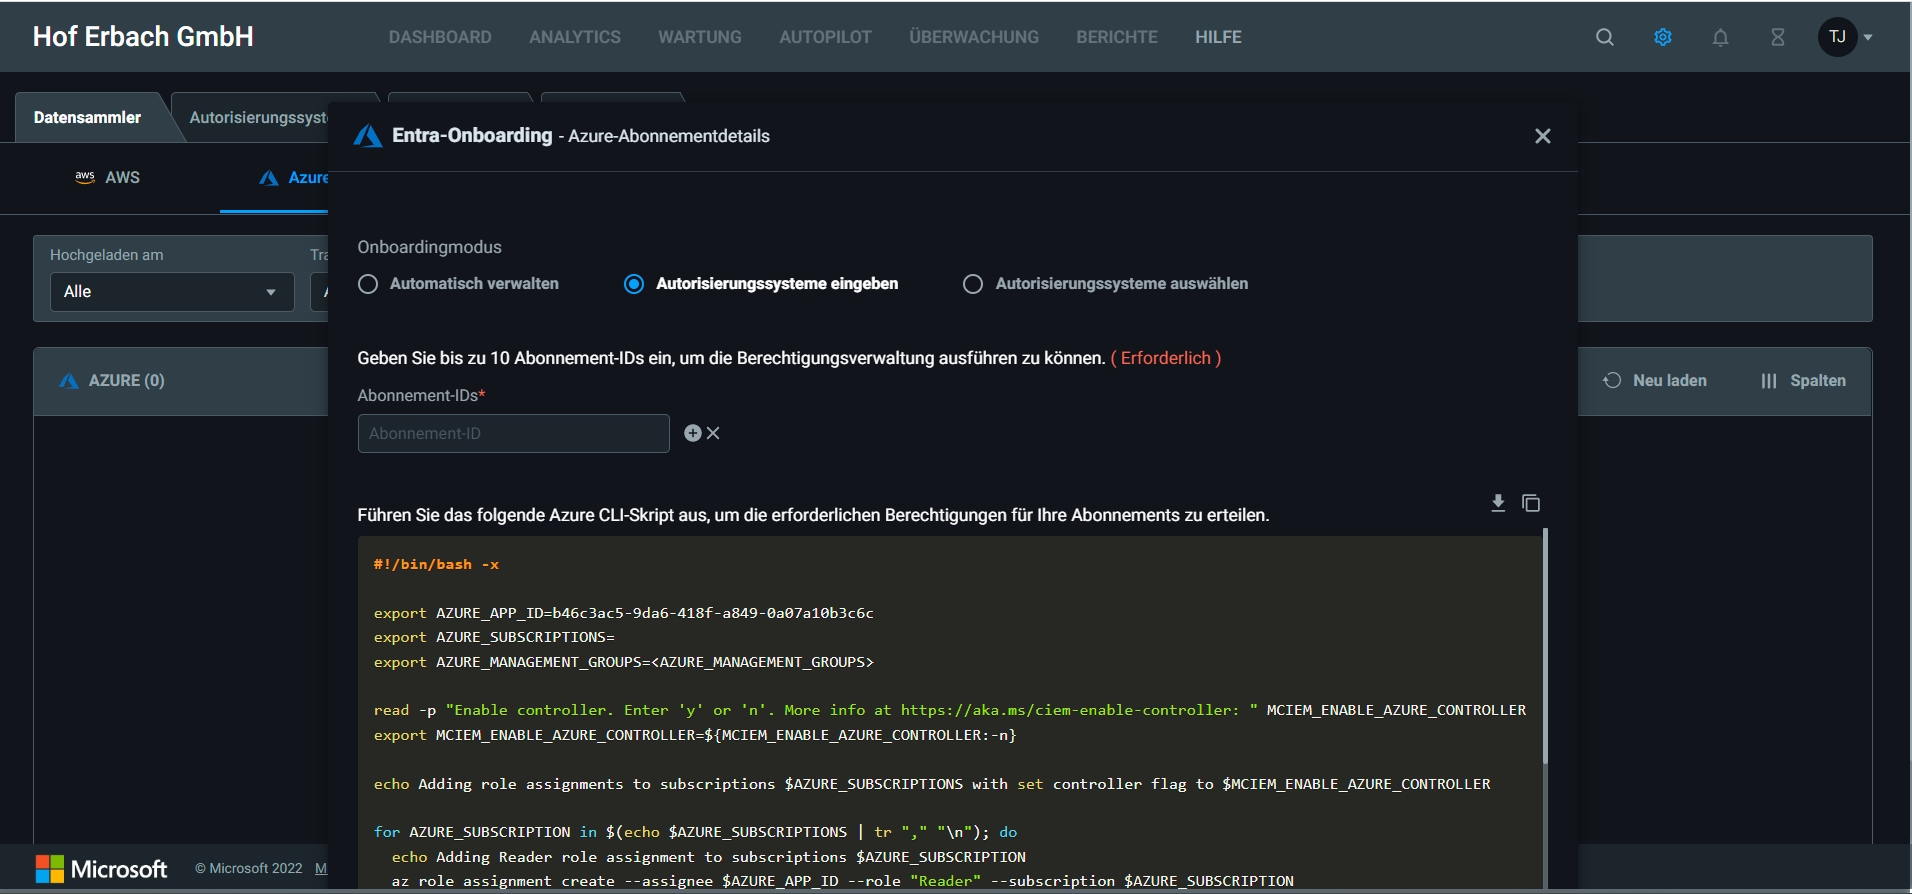The image size is (1912, 894).
Task: Switch to the AWS collector tab
Action: pos(108,177)
